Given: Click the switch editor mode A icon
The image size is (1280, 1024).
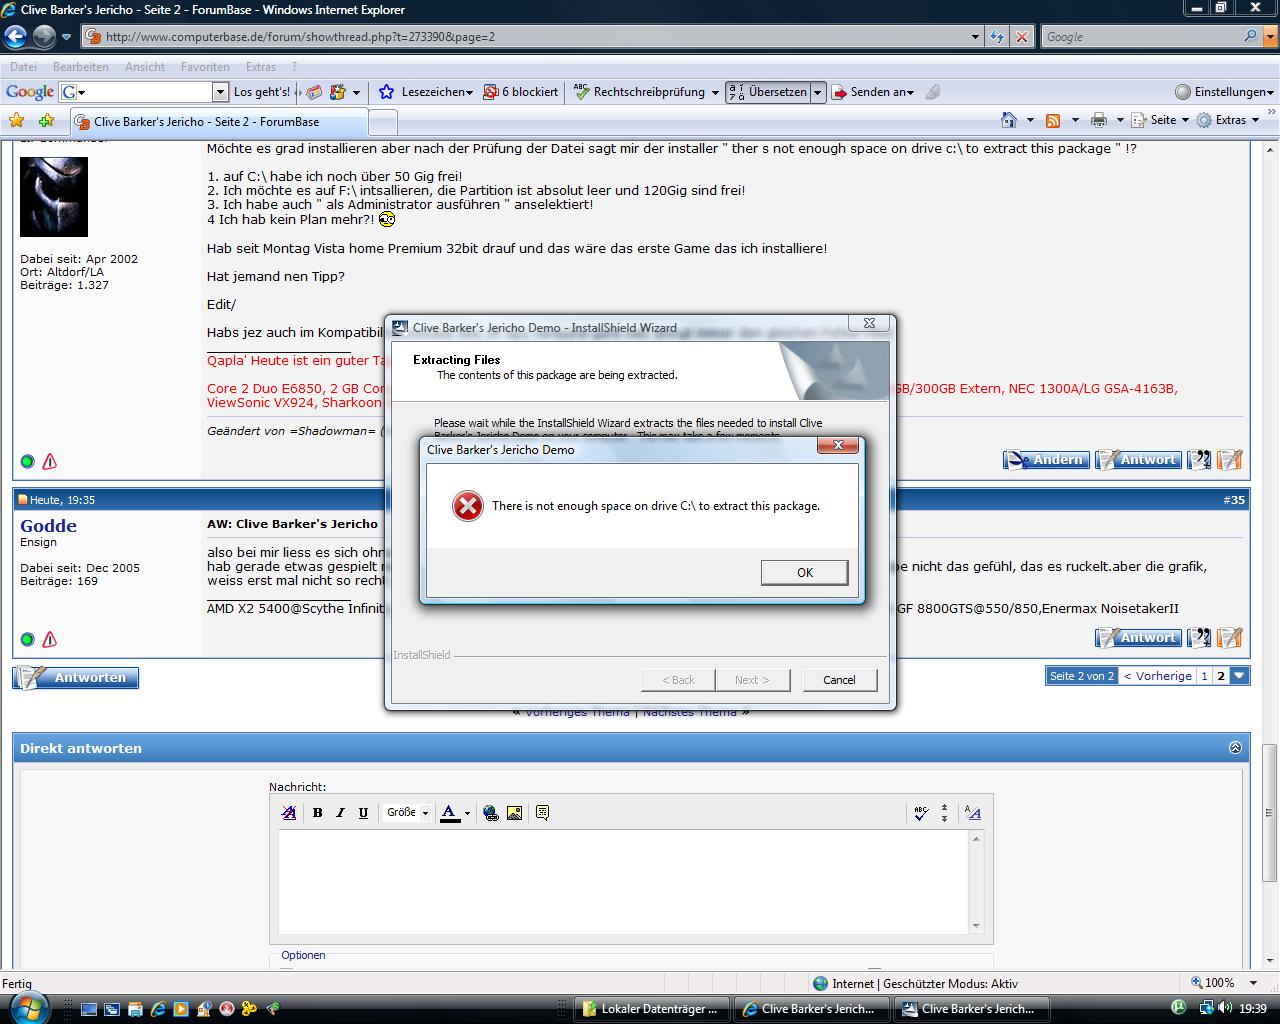Looking at the screenshot, I should coord(973,813).
